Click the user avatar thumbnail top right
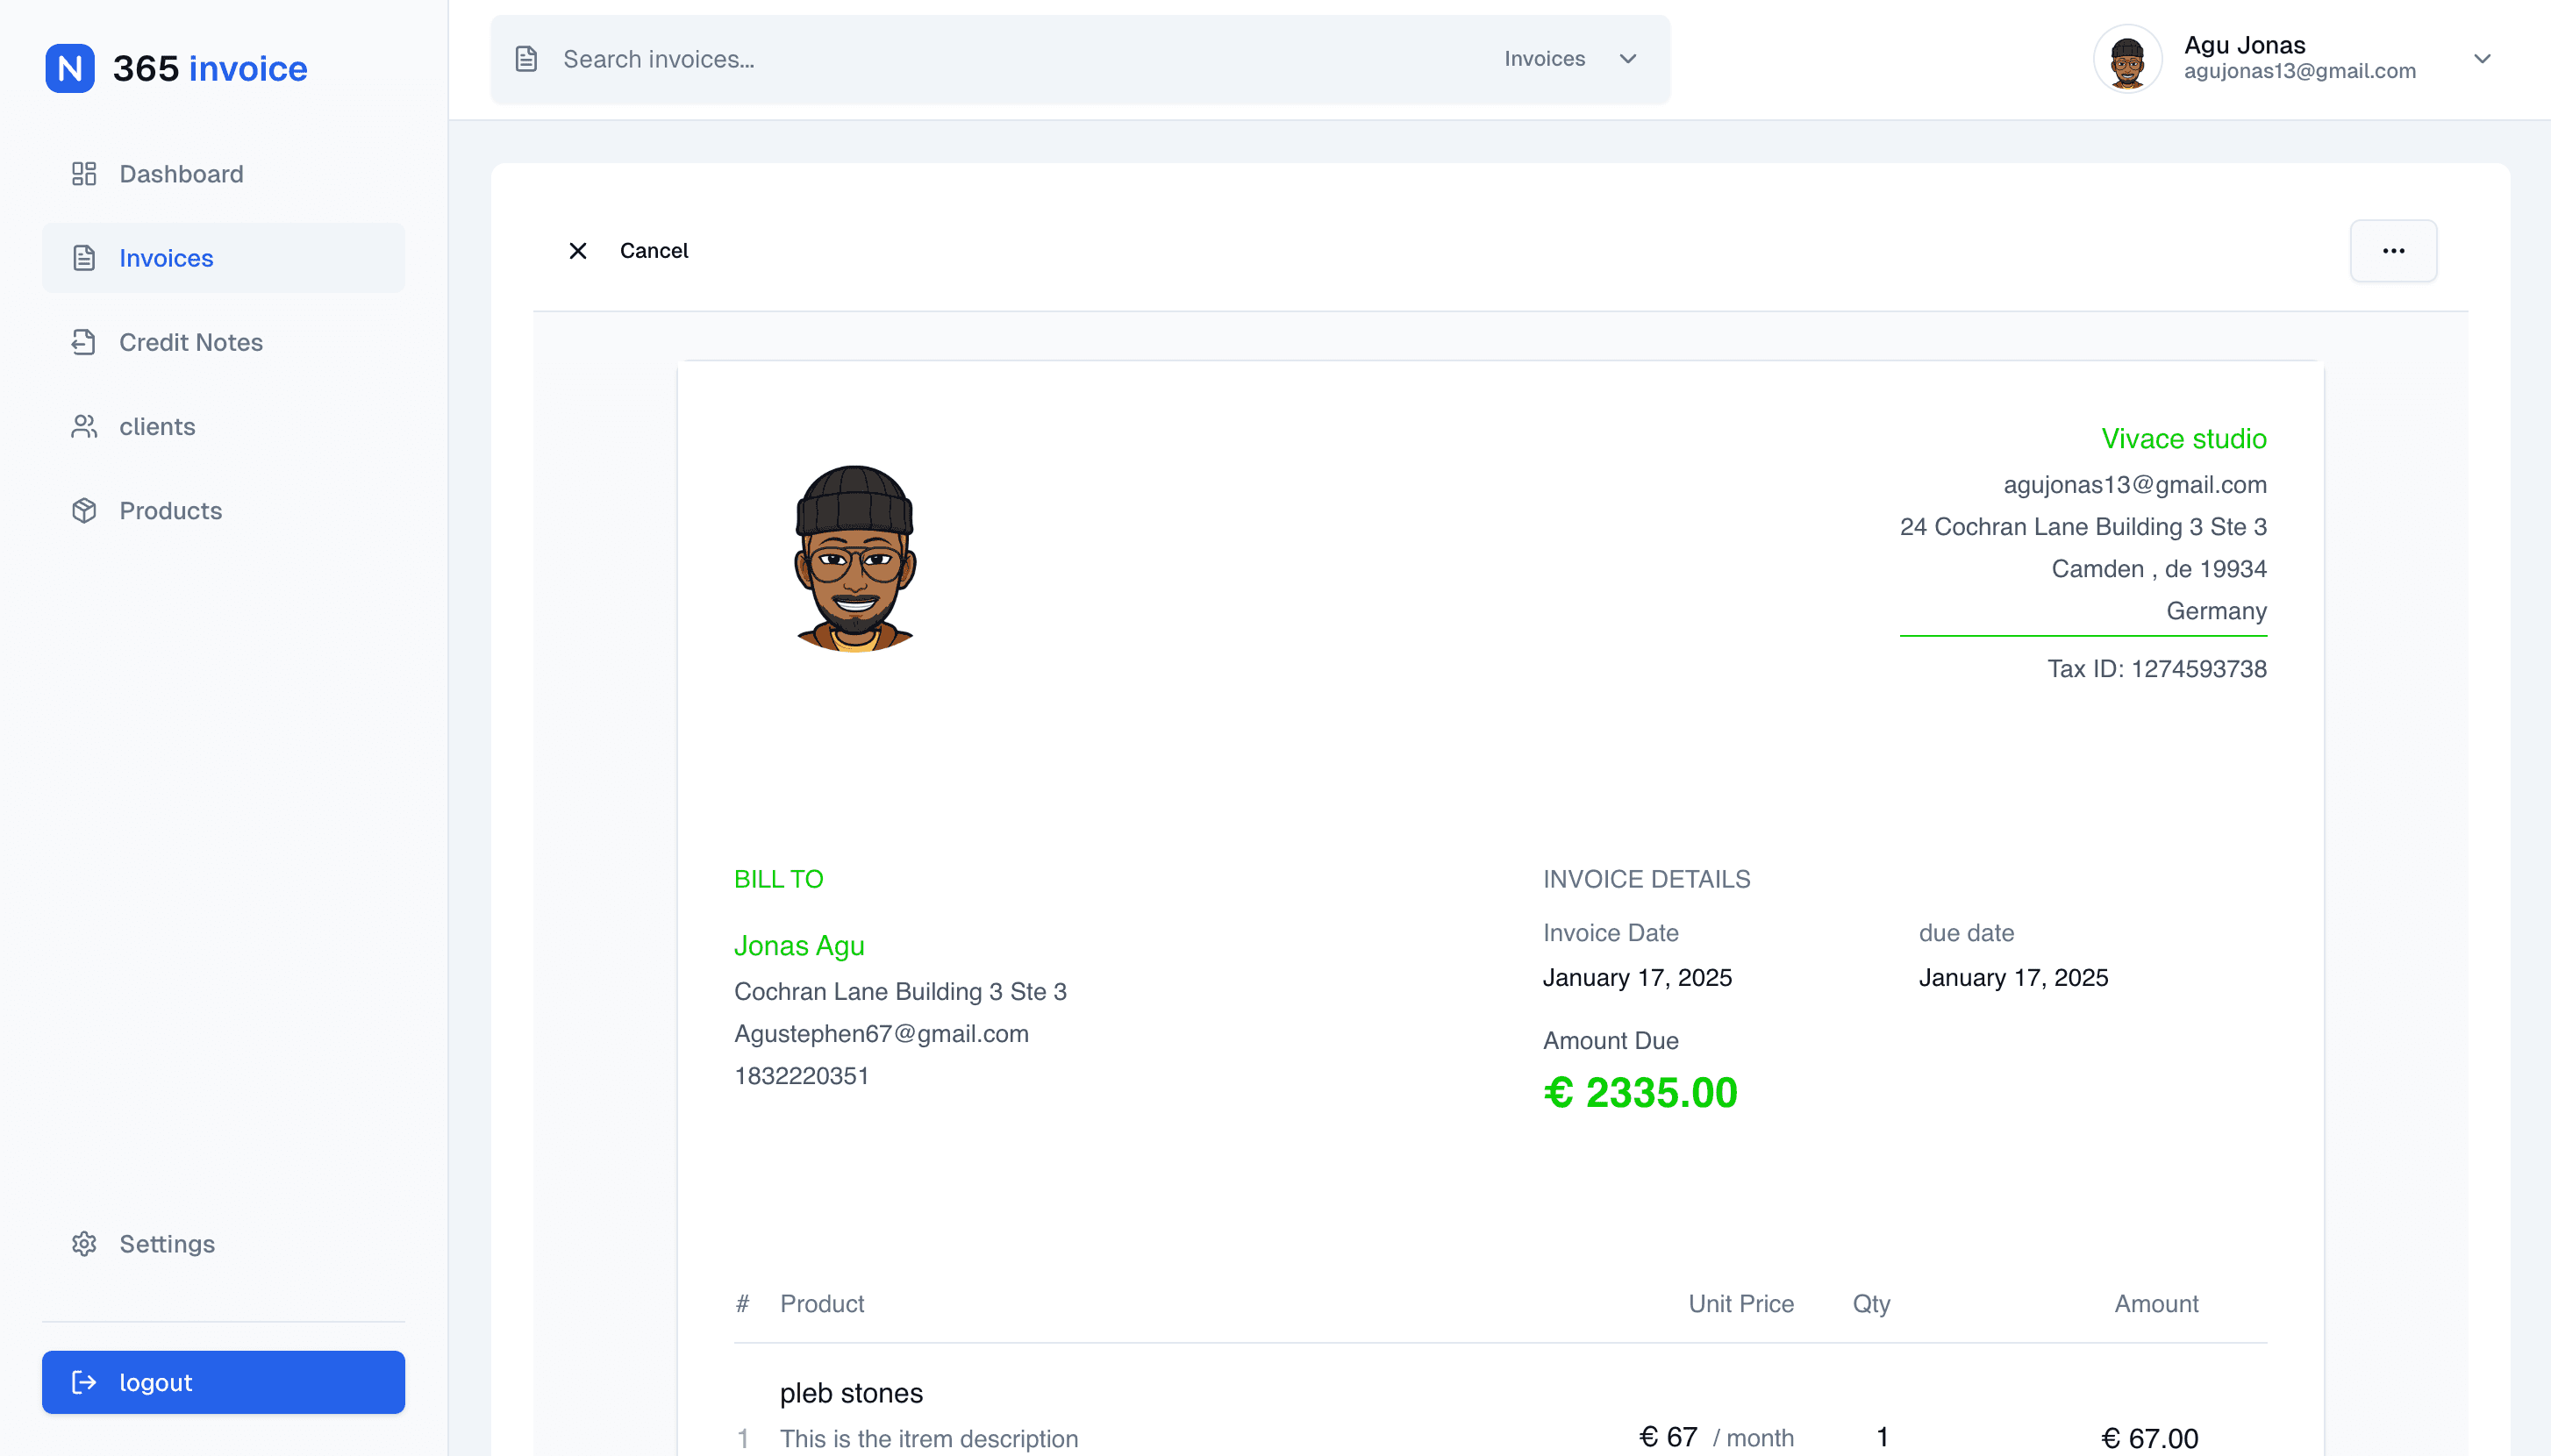Image resolution: width=2551 pixels, height=1456 pixels. pos(2127,58)
